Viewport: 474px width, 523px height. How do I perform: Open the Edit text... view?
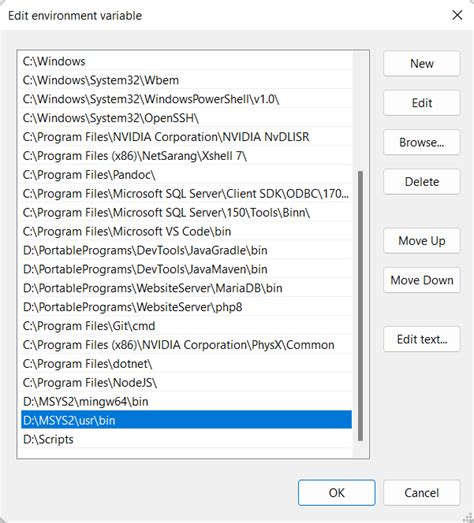(422, 339)
